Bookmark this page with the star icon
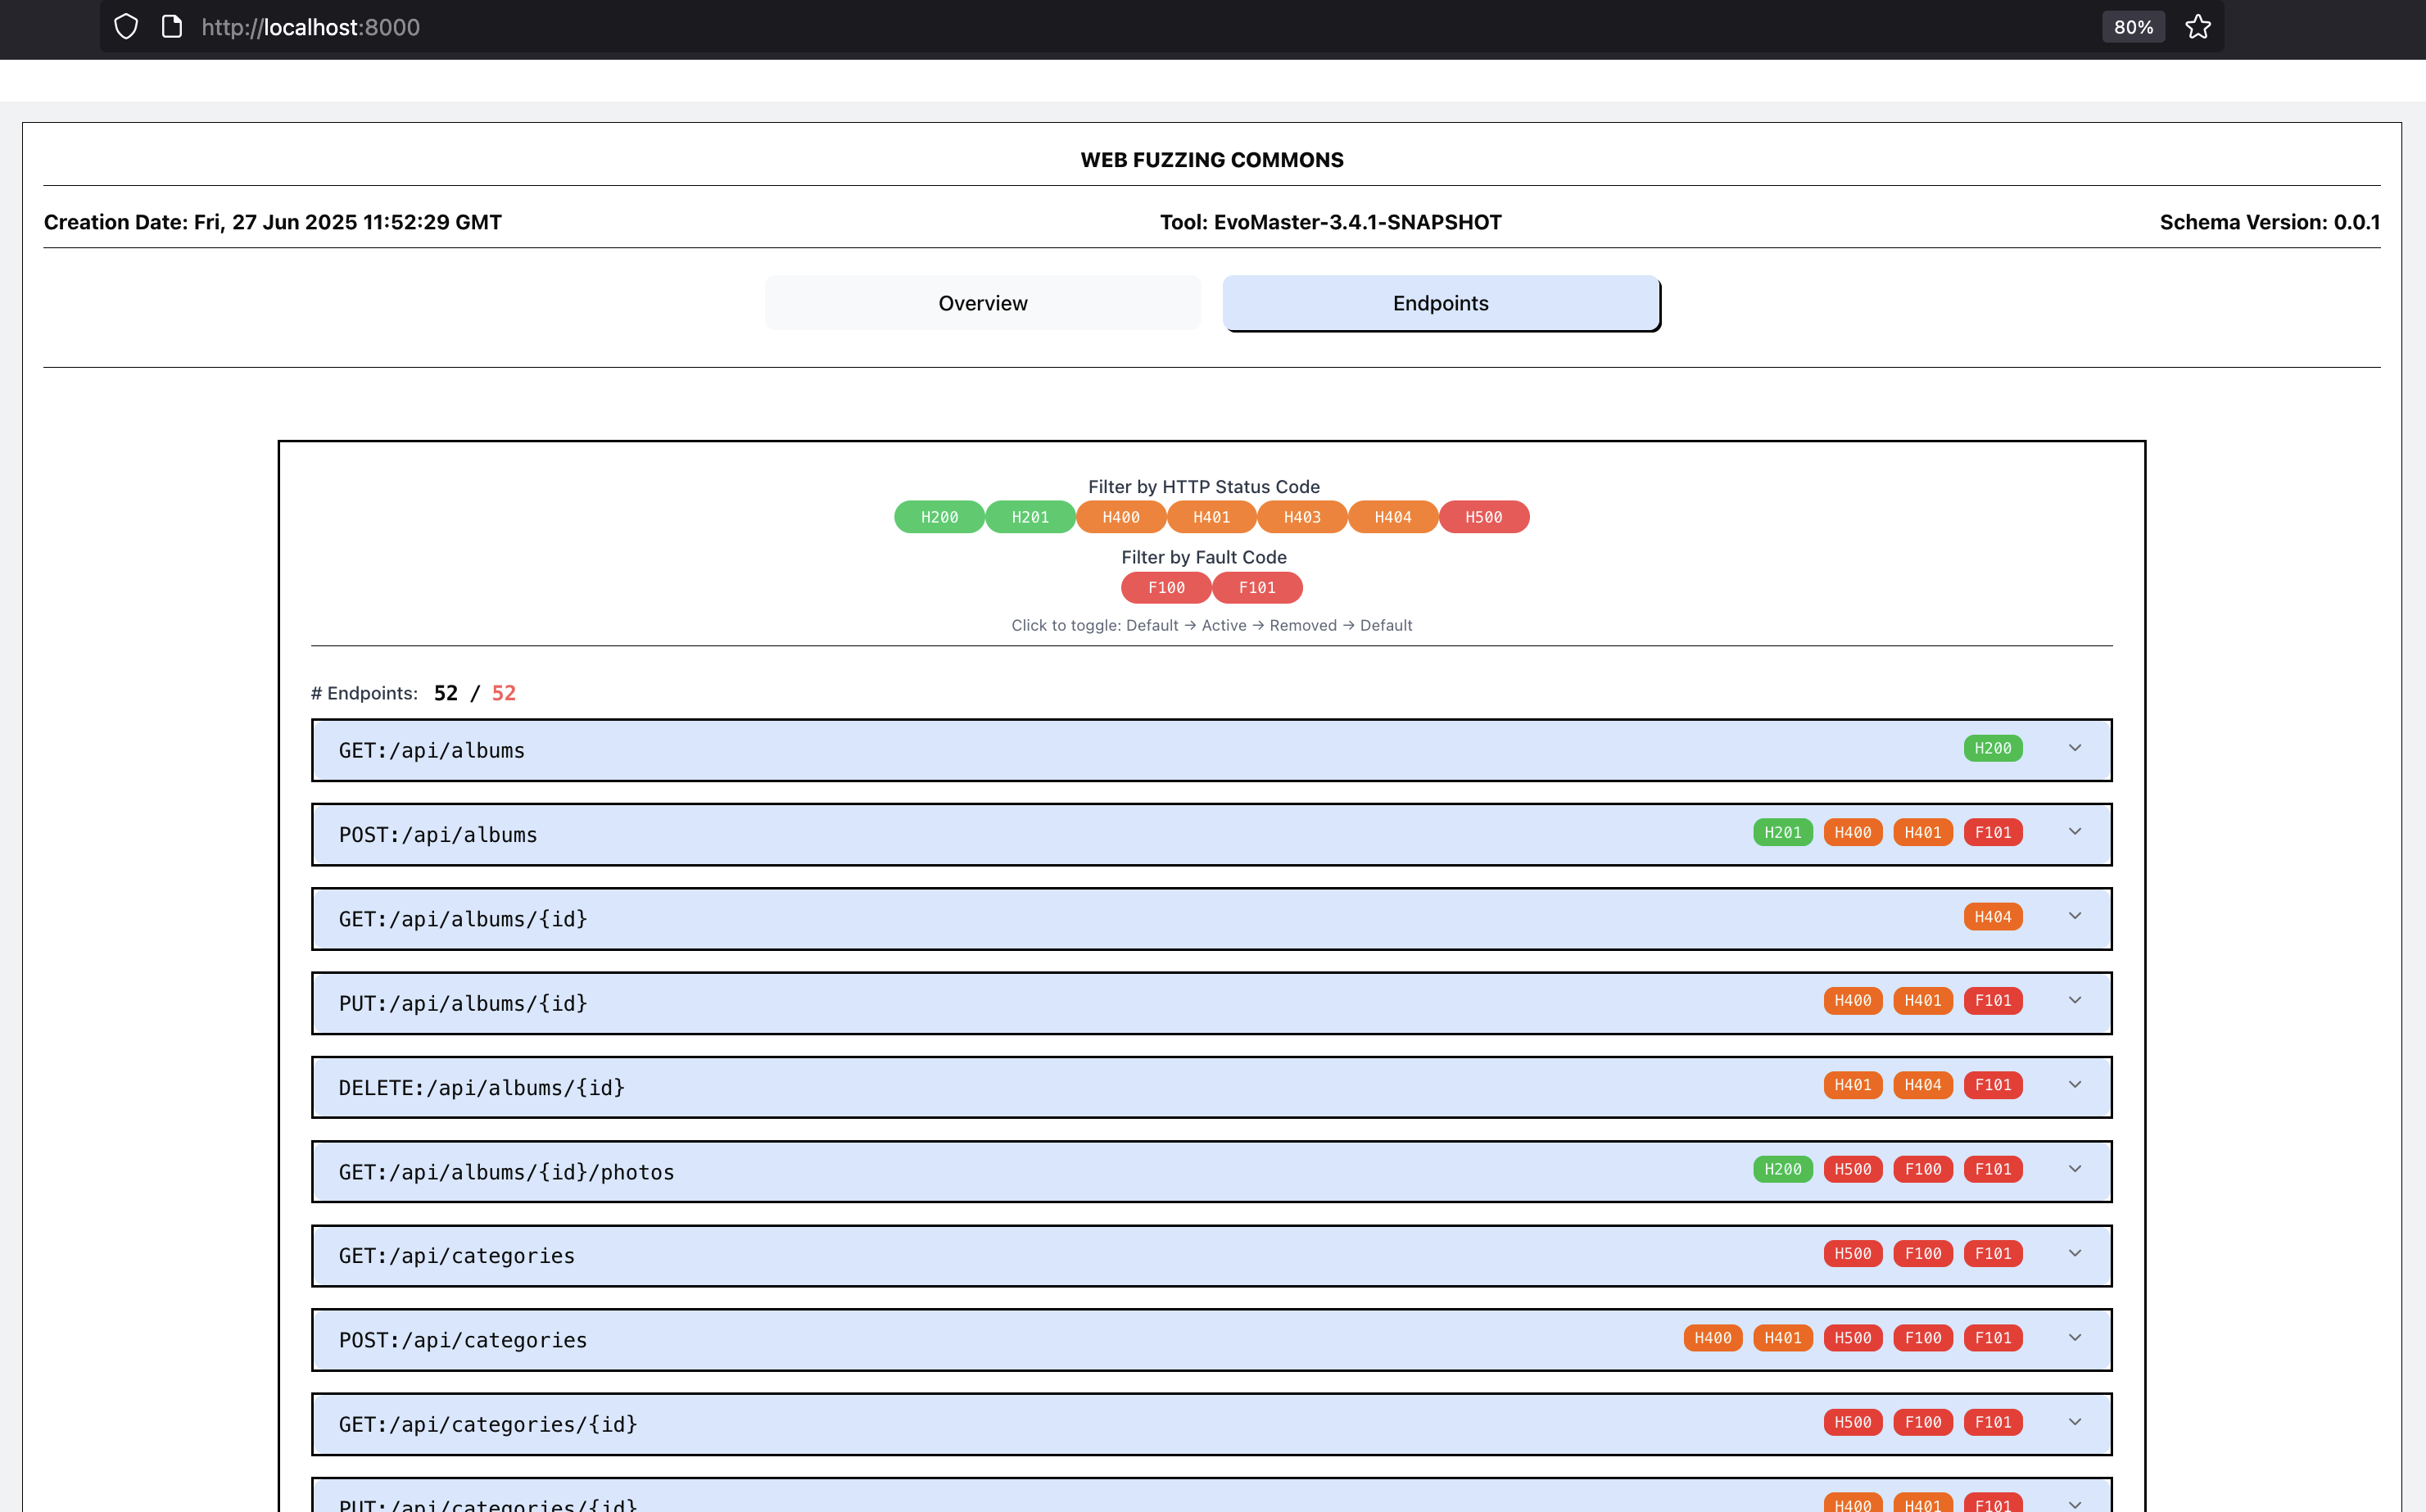The image size is (2426, 1512). pos(2197,27)
